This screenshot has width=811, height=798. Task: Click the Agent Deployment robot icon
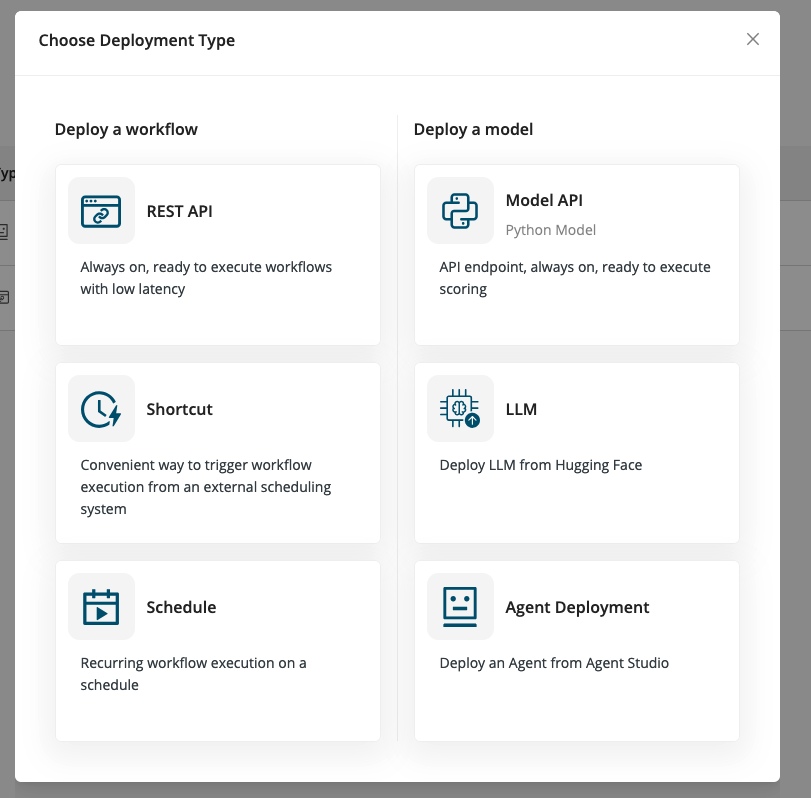pos(460,607)
